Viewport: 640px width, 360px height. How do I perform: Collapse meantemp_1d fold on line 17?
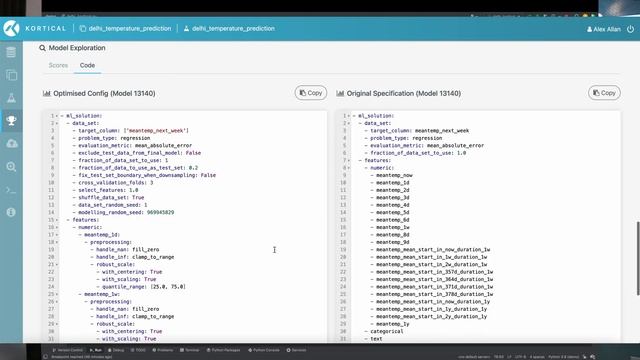pos(57,235)
